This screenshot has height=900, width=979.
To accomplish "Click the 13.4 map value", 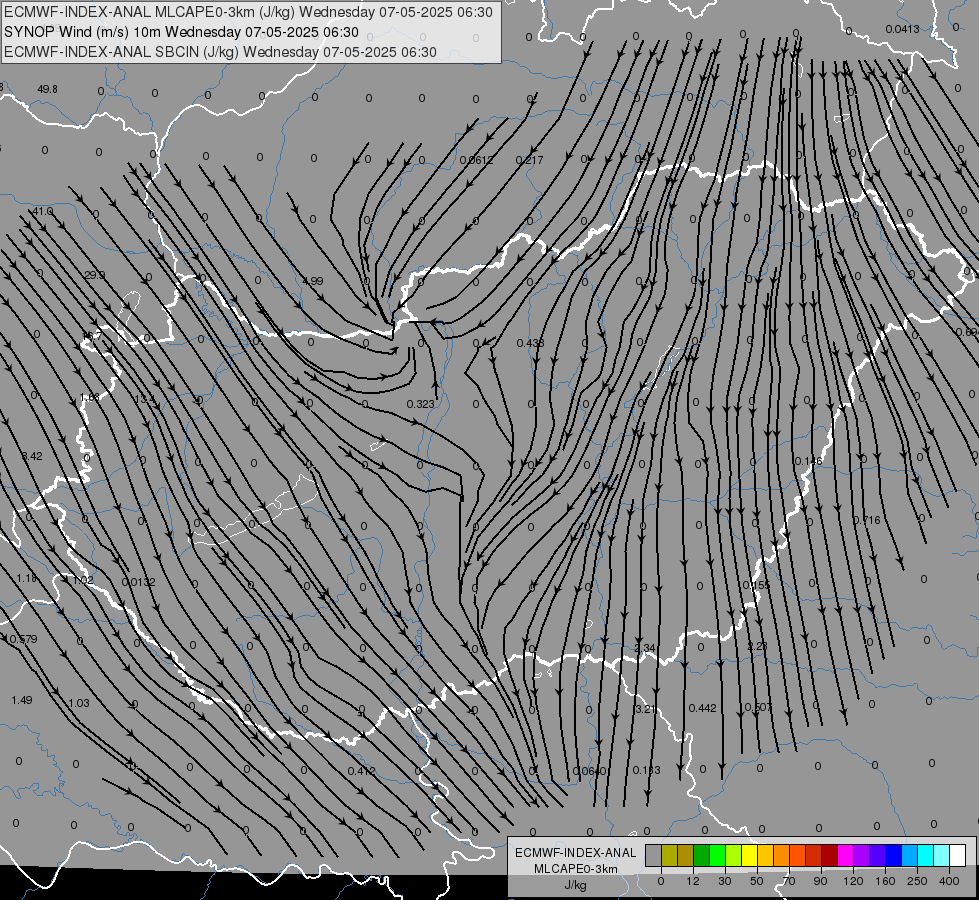I will click(x=145, y=399).
